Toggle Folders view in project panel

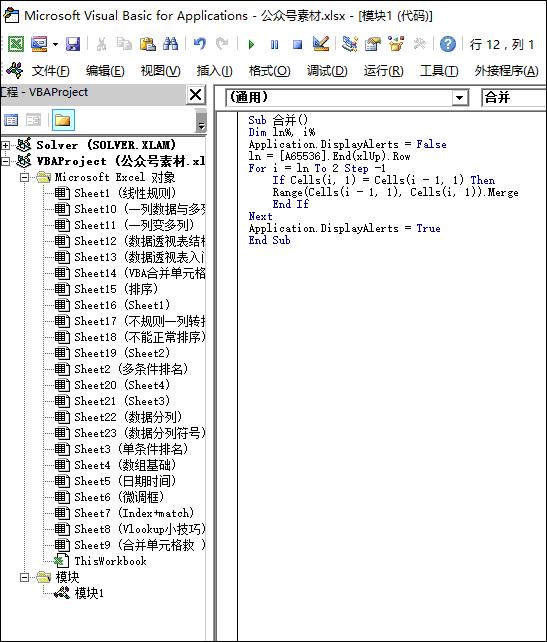tap(63, 120)
